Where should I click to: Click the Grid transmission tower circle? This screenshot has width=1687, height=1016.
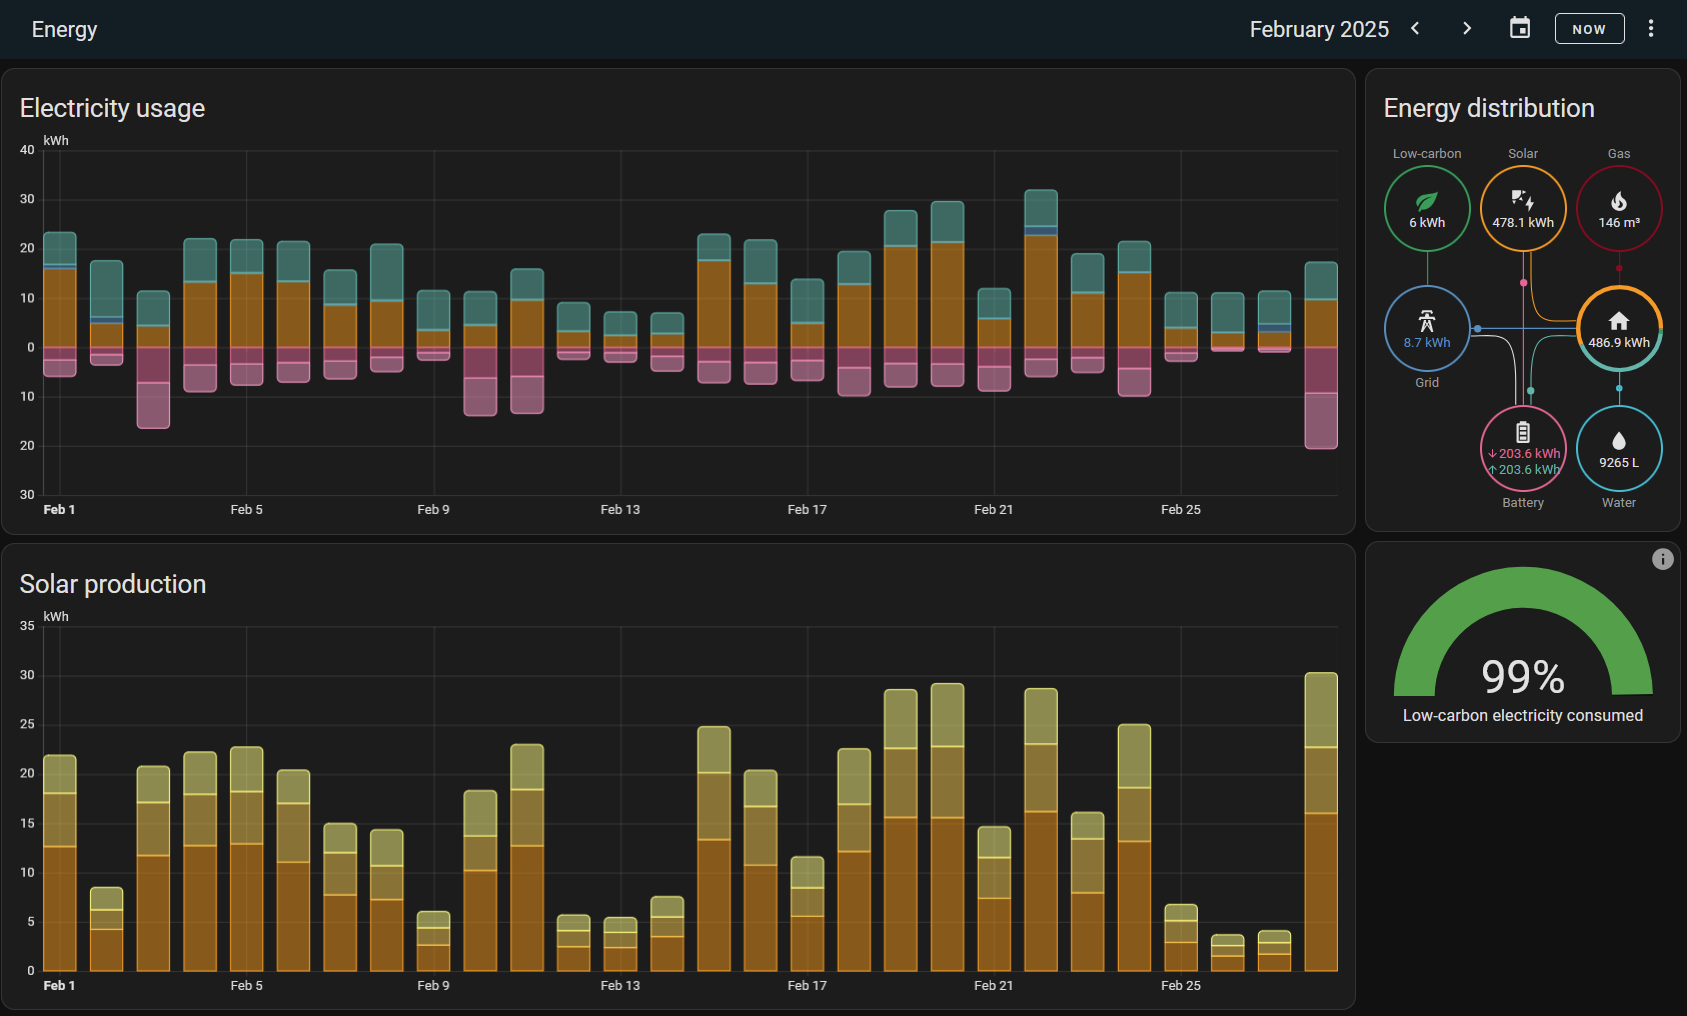point(1426,329)
